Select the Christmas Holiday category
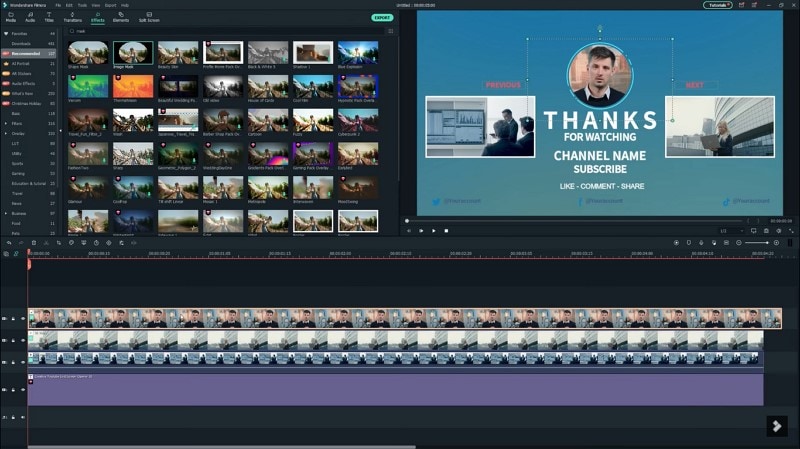Screen dimensions: 800x449 point(29,104)
